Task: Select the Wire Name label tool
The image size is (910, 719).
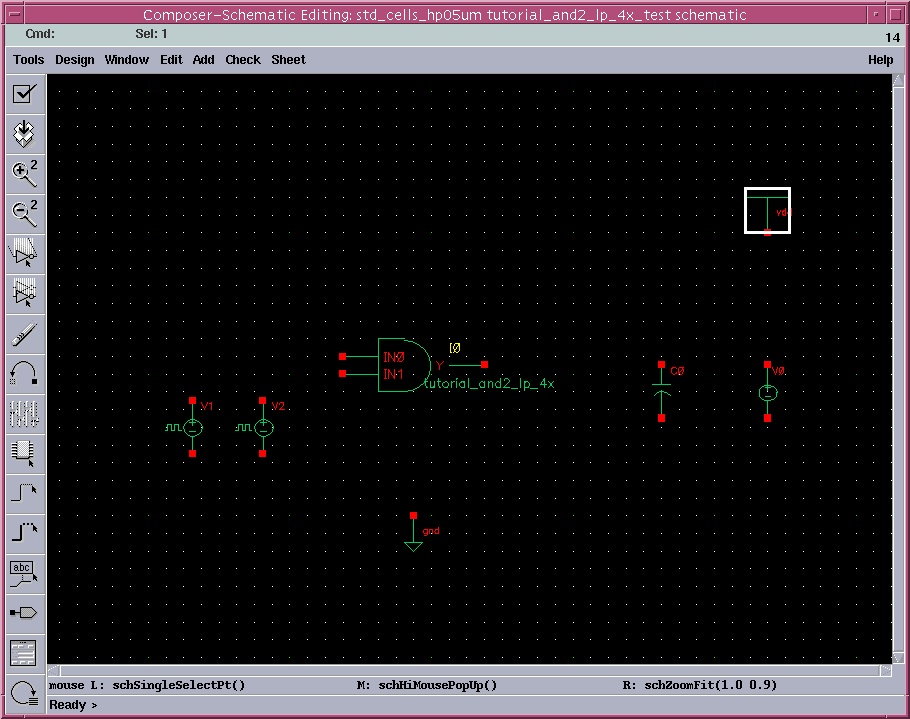Action: pyautogui.click(x=24, y=573)
